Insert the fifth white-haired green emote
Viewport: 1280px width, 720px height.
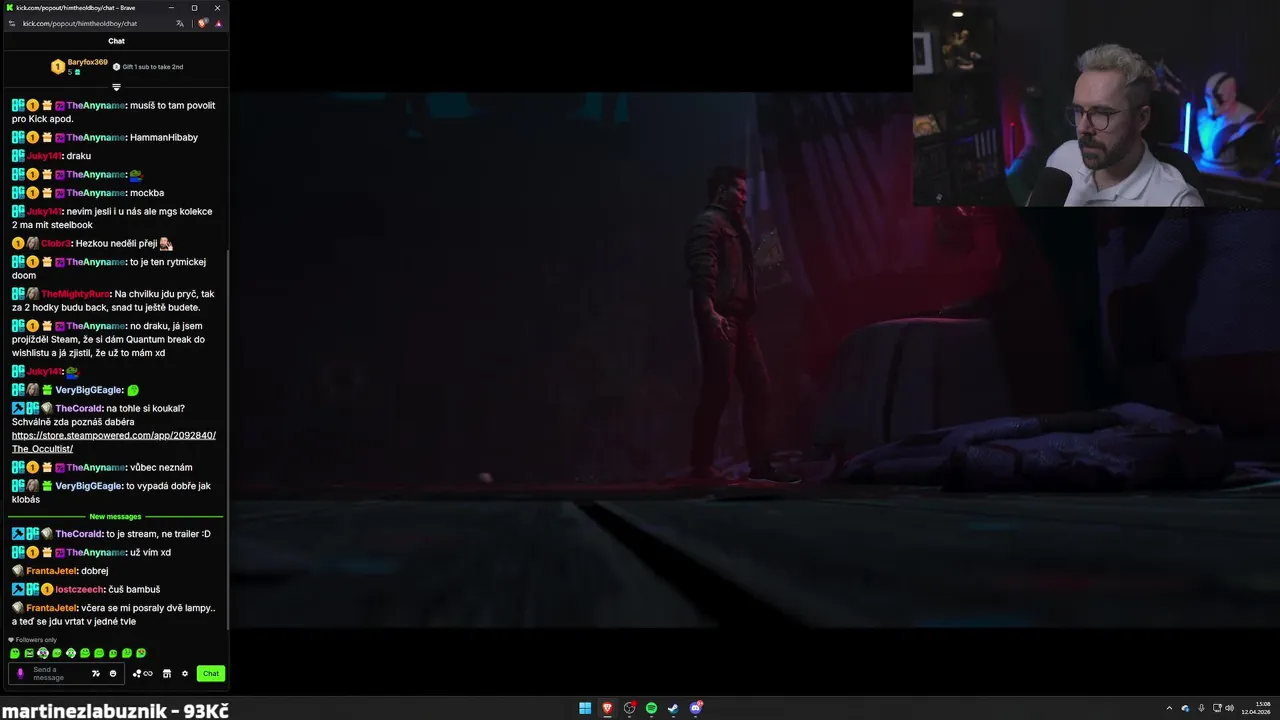(71, 653)
